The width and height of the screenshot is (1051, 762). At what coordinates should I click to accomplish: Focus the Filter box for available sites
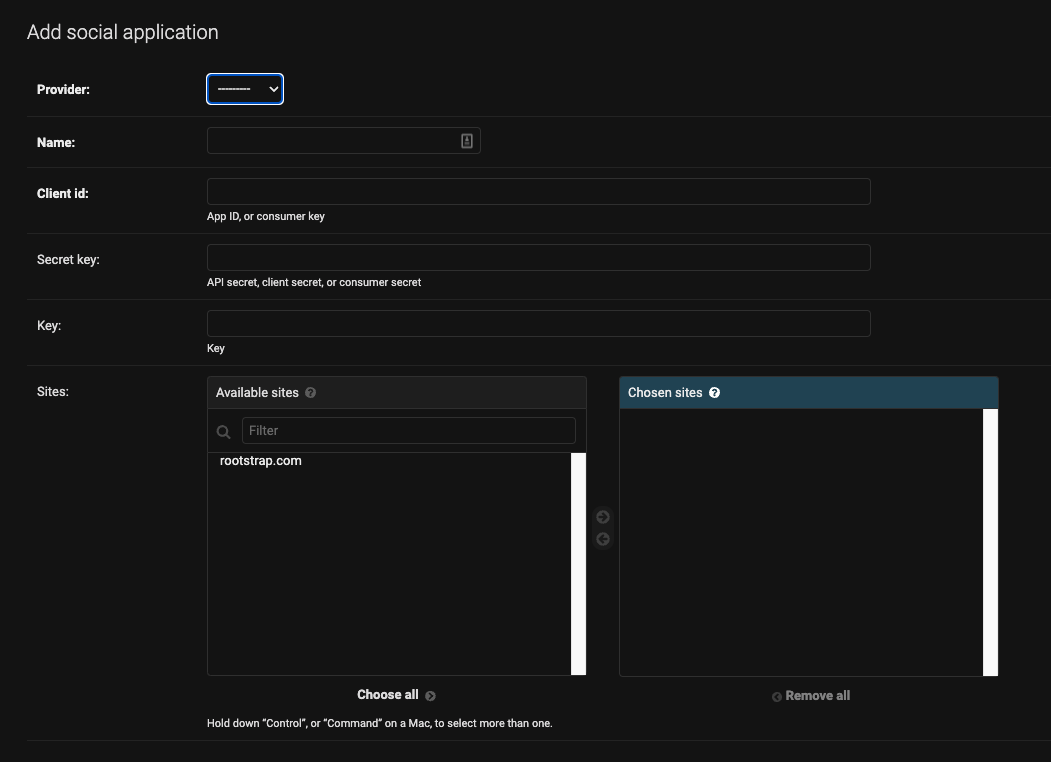[x=408, y=431]
